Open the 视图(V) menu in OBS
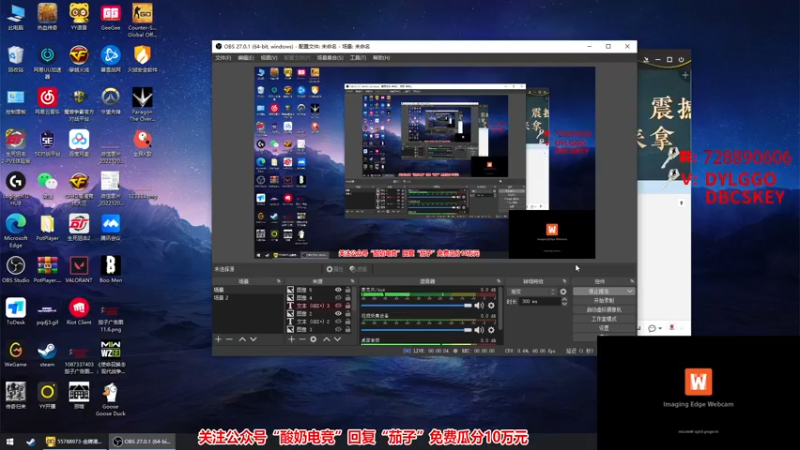 [x=269, y=58]
